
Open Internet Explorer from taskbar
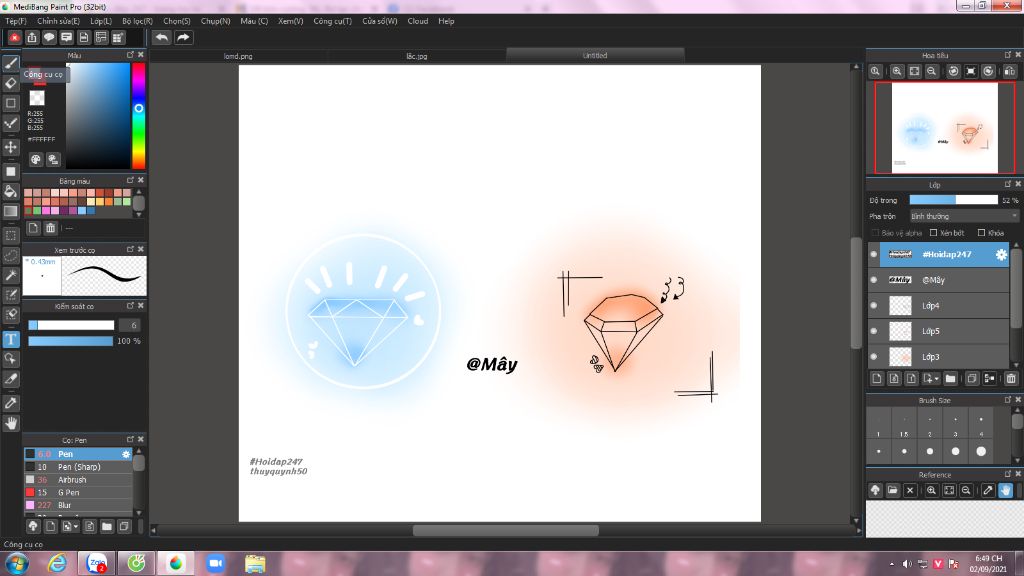pyautogui.click(x=57, y=563)
